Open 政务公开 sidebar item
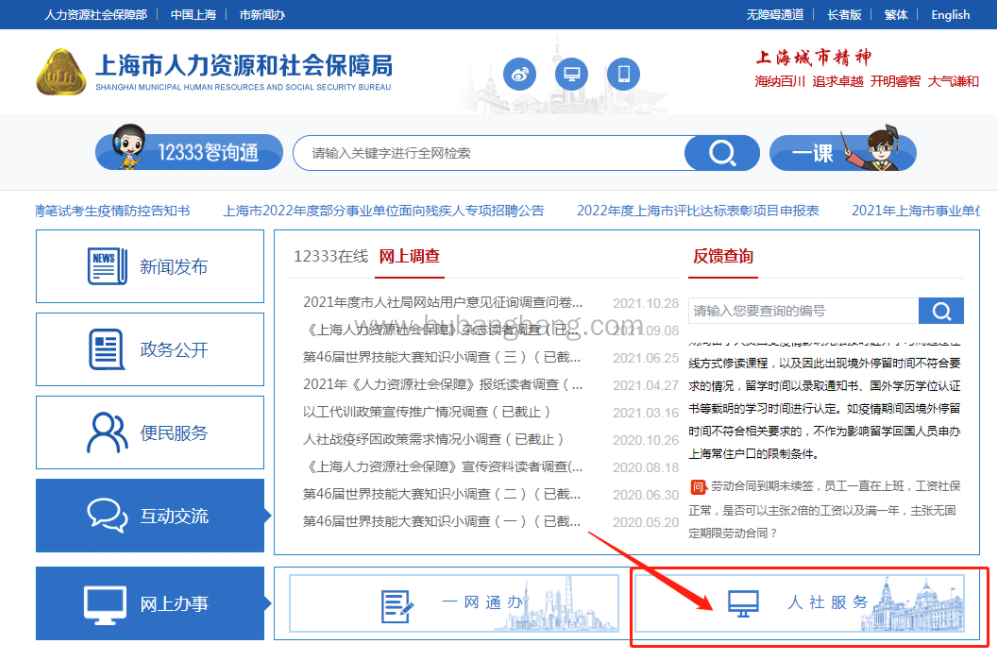Viewport: 997px width, 656px height. click(x=150, y=350)
